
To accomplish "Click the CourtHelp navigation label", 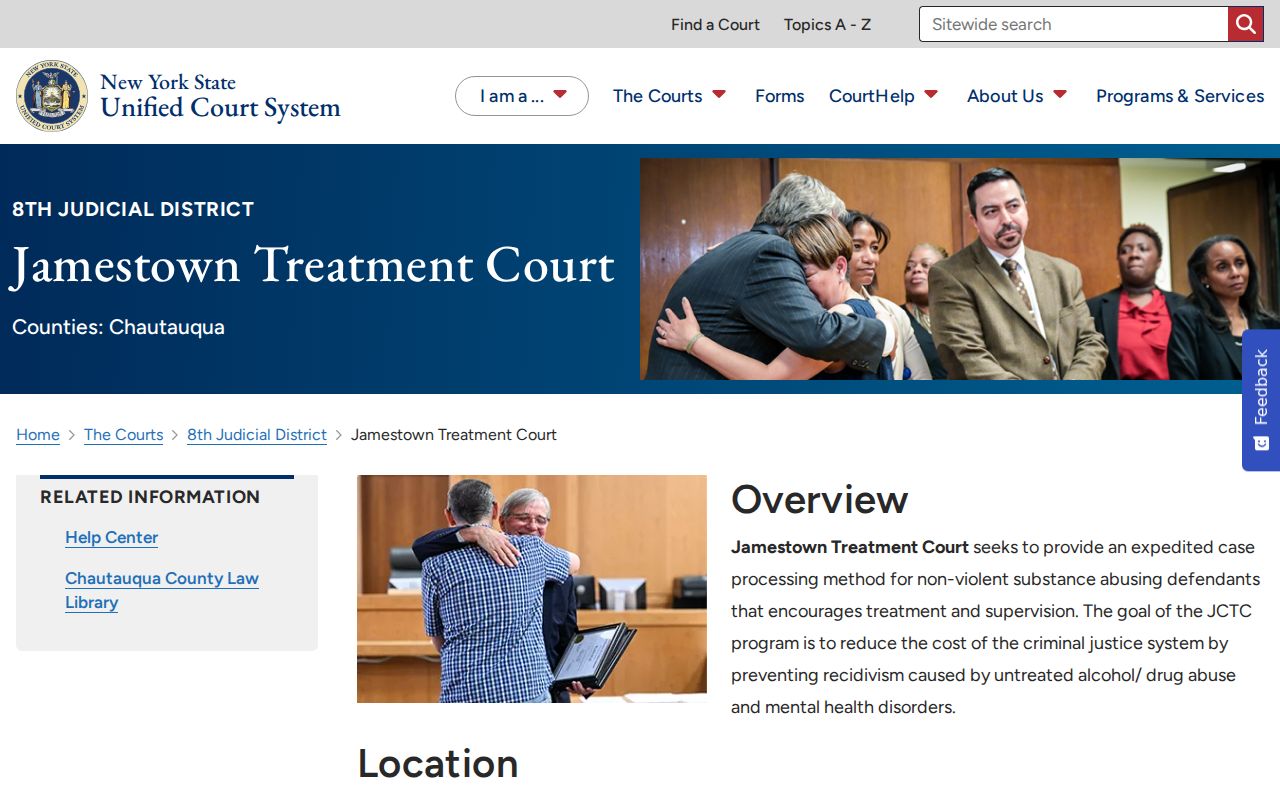I will 871,96.
